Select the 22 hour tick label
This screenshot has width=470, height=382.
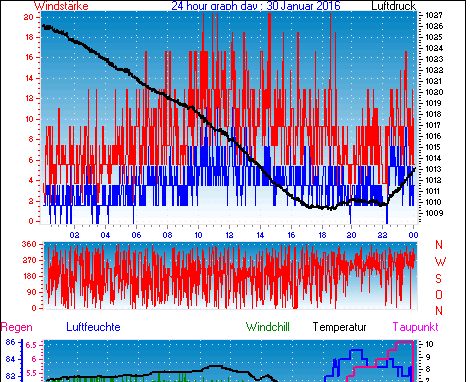tap(383, 235)
